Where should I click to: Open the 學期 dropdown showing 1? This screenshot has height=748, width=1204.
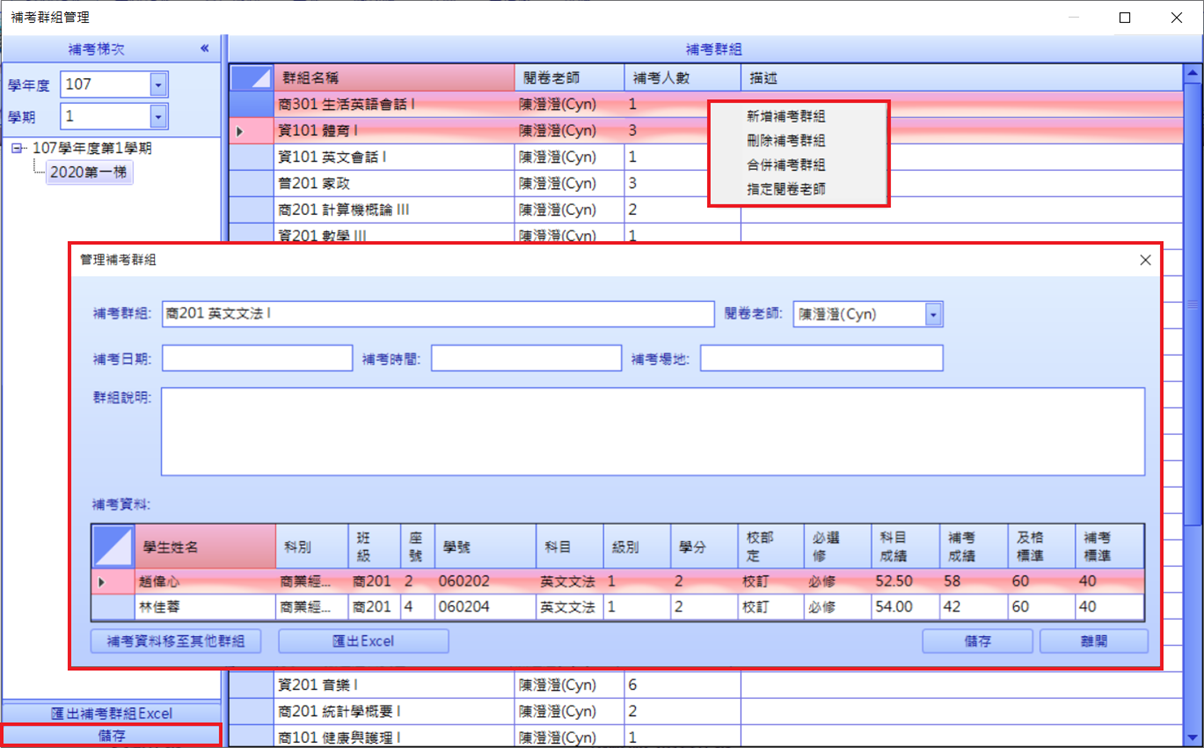pos(158,117)
